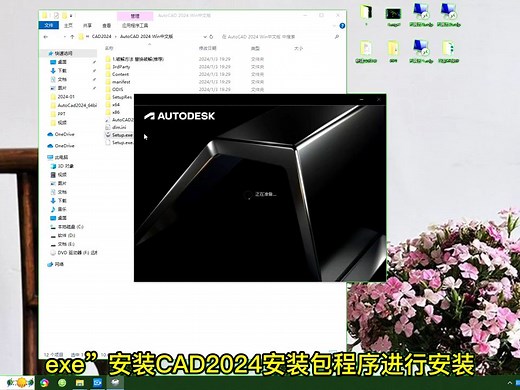This screenshot has height=390, width=520.
Task: Minimize the Autodesk installer window
Action: tap(362, 99)
